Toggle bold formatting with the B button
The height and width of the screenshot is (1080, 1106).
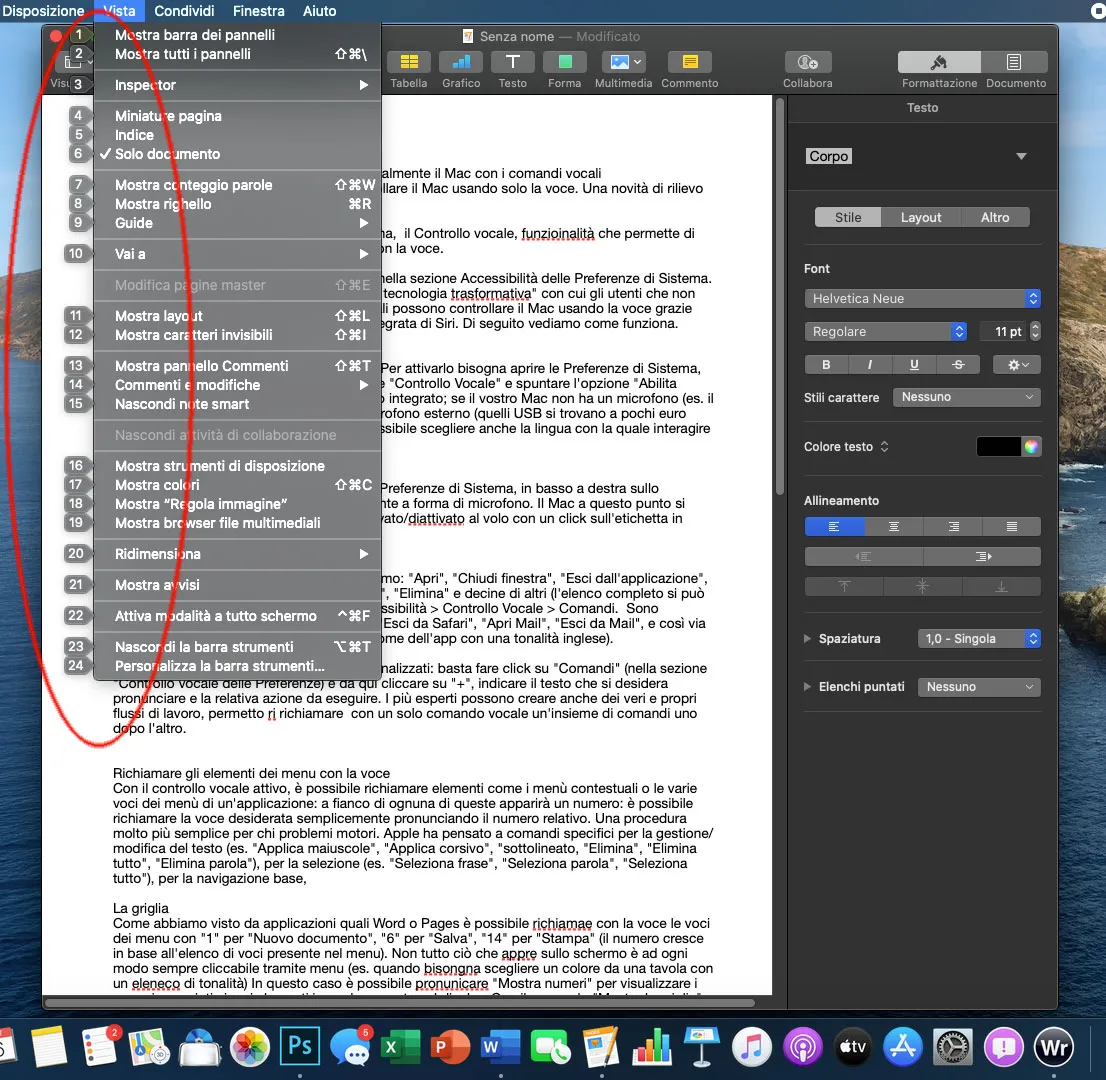(825, 364)
